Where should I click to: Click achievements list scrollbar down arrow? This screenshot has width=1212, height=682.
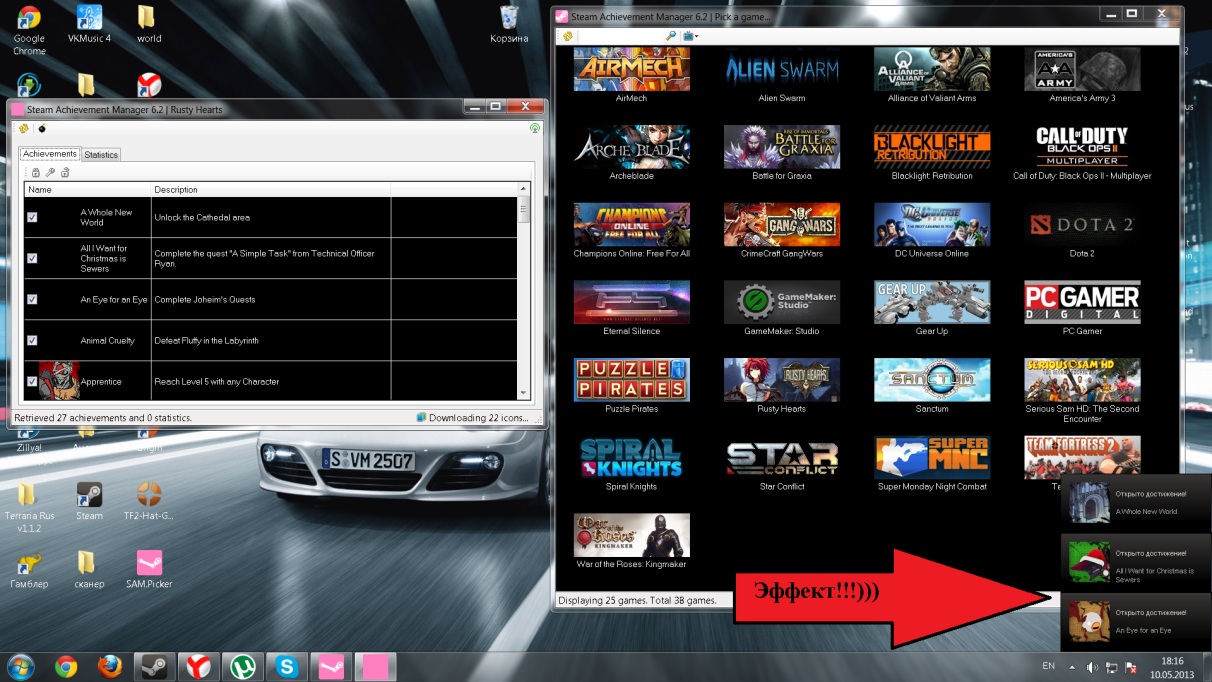pyautogui.click(x=523, y=392)
